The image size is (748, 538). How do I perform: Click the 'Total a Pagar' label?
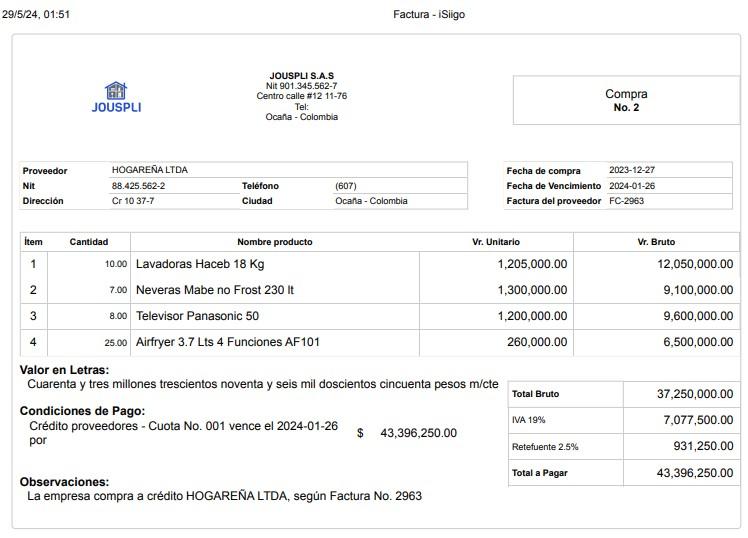(x=540, y=473)
